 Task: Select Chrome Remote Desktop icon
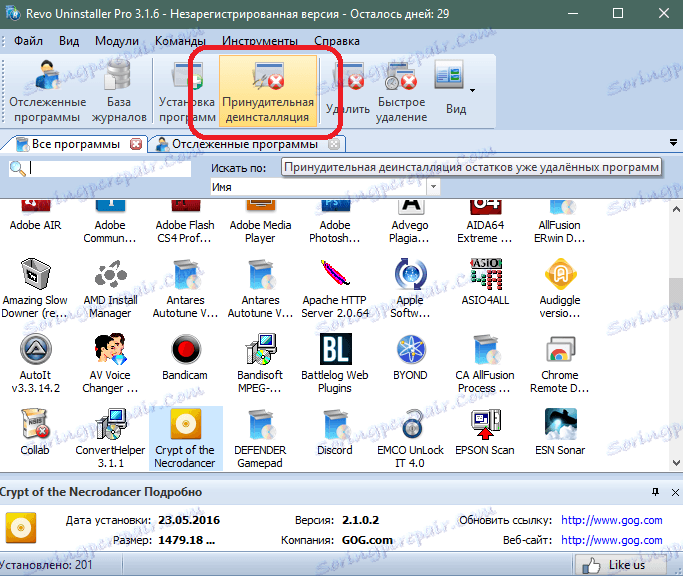coord(560,349)
